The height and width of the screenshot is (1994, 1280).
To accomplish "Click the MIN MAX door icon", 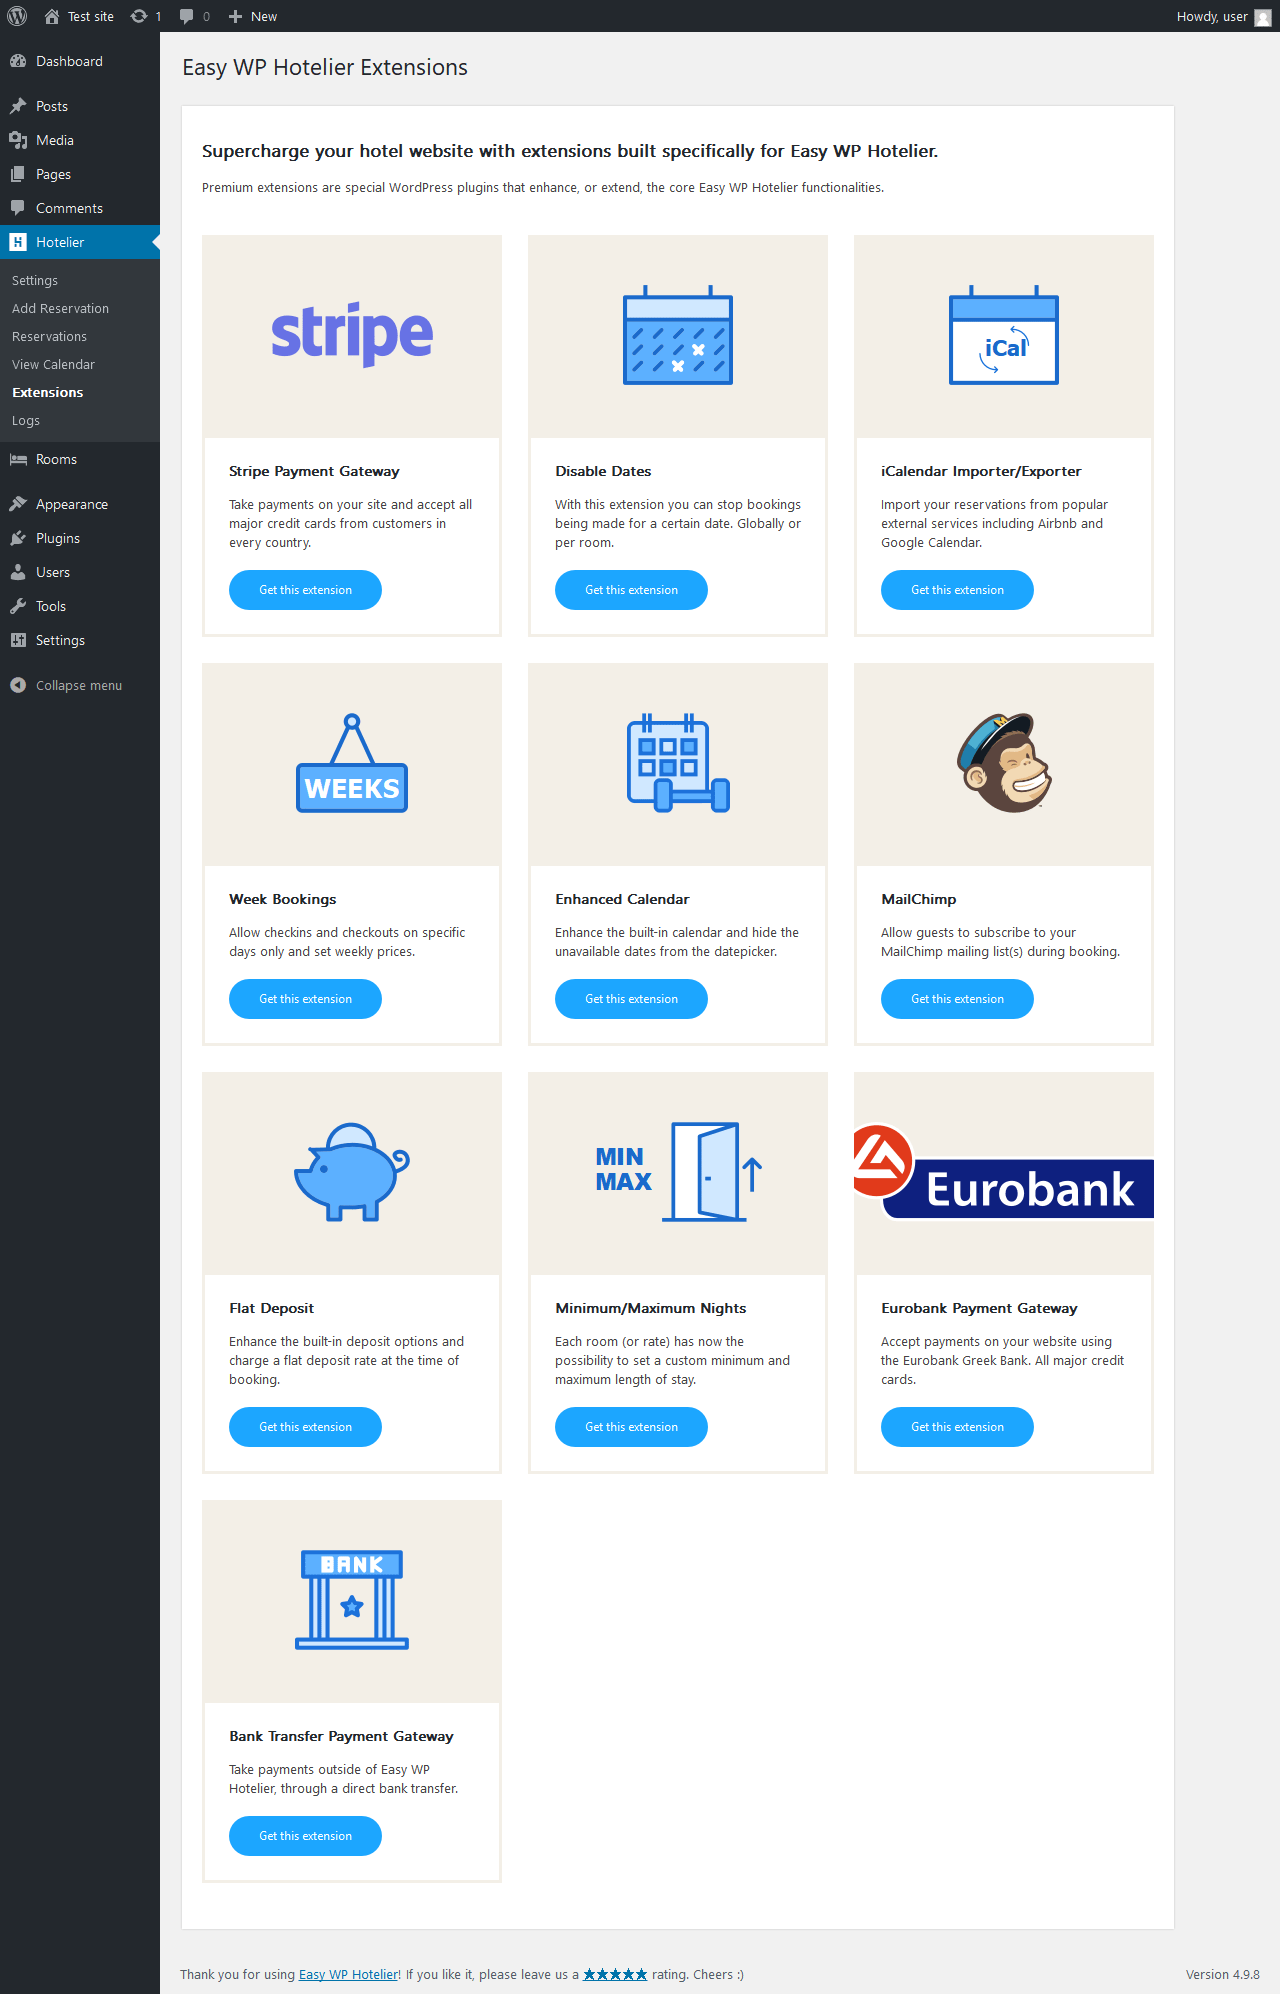I will [678, 1172].
